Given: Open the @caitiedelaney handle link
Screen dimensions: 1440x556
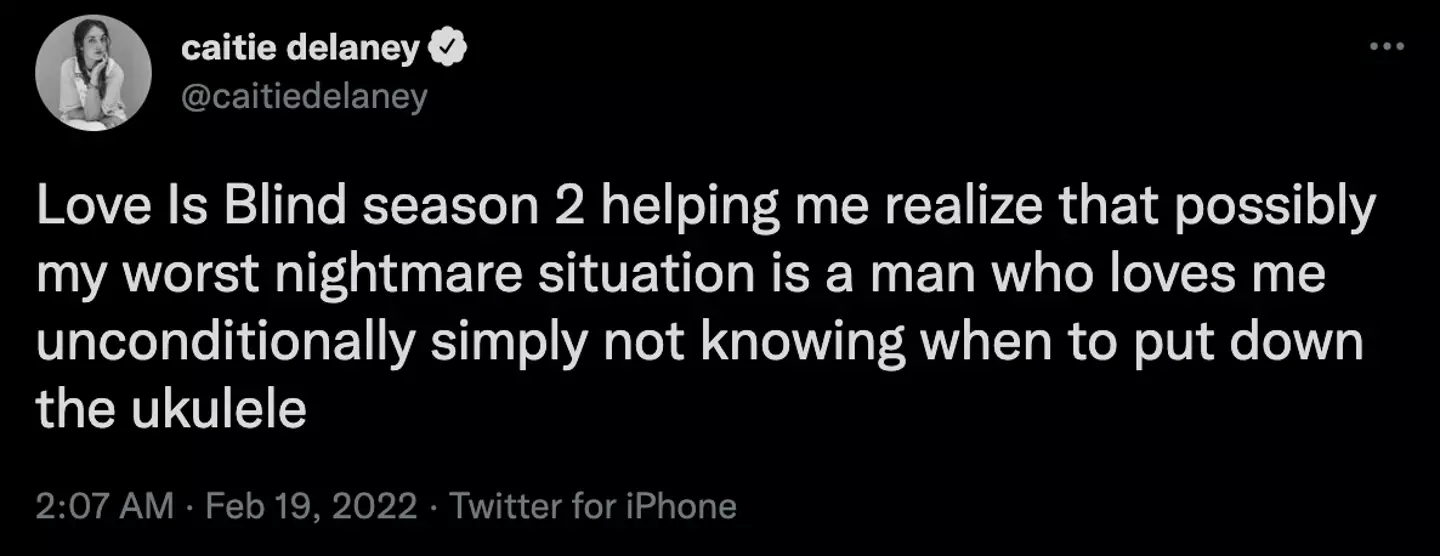Looking at the screenshot, I should [x=304, y=96].
